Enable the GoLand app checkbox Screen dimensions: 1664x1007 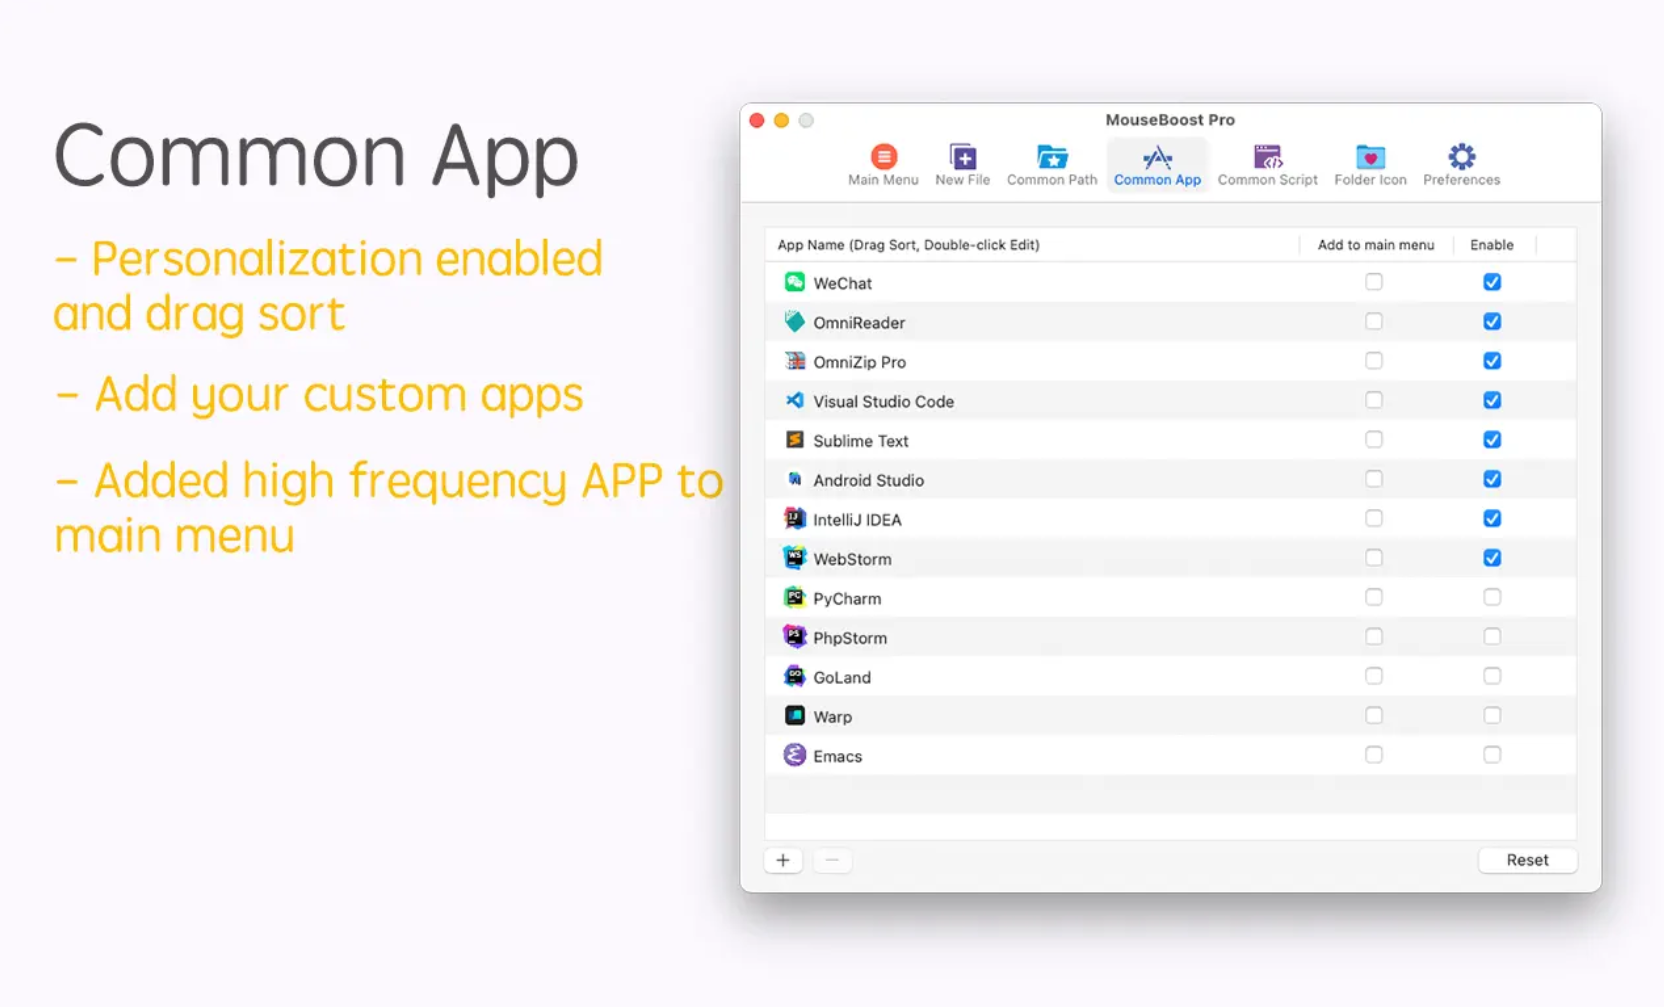tap(1492, 676)
